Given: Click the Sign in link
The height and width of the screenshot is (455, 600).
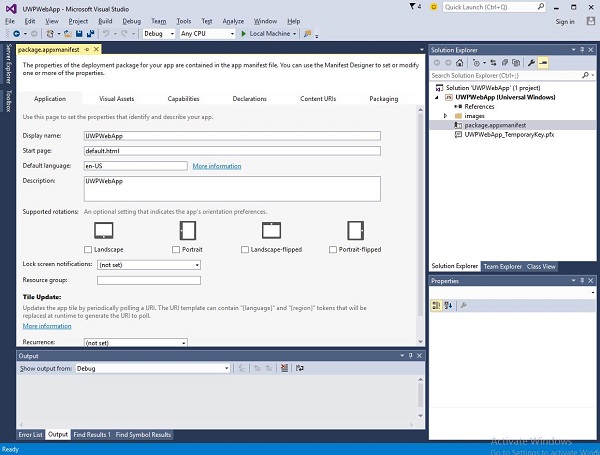Looking at the screenshot, I should [564, 20].
